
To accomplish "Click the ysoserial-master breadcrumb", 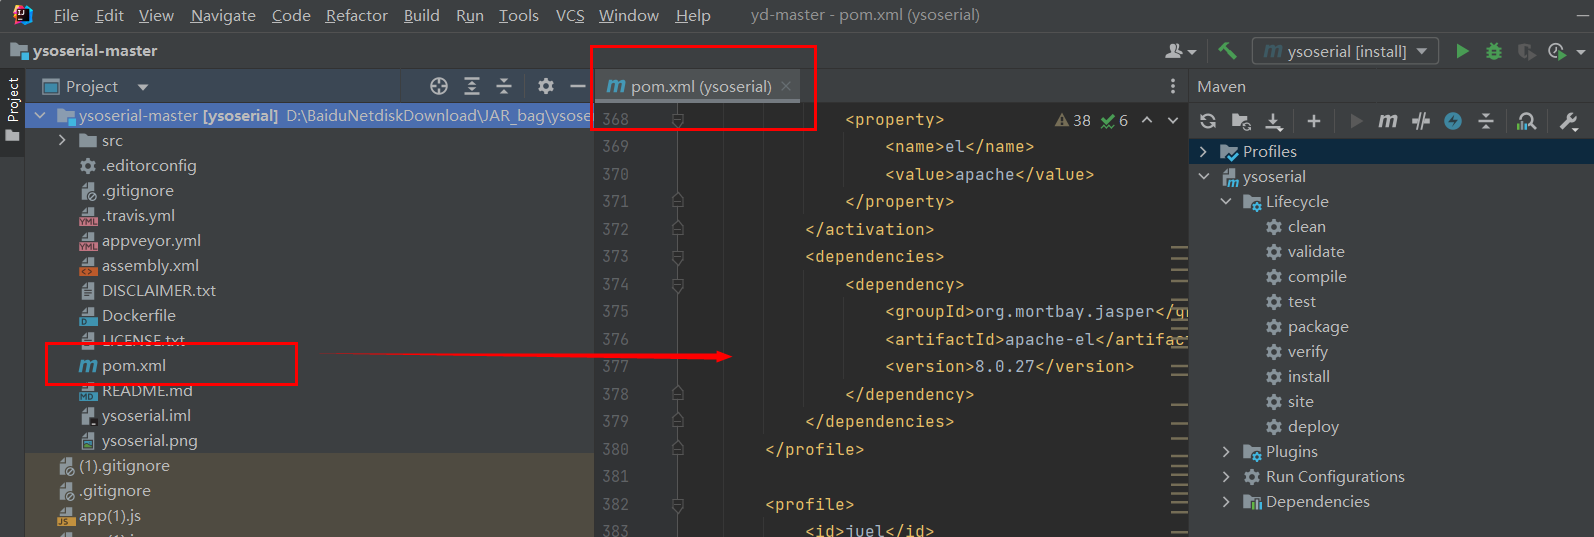I will [x=95, y=51].
